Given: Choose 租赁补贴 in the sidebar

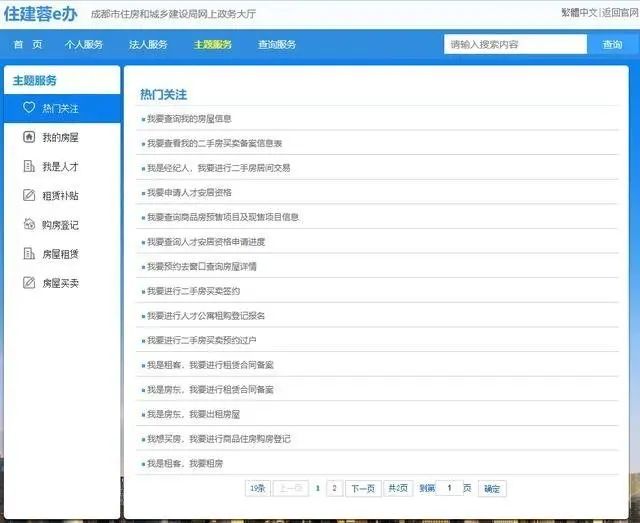Looking at the screenshot, I should pyautogui.click(x=62, y=195).
